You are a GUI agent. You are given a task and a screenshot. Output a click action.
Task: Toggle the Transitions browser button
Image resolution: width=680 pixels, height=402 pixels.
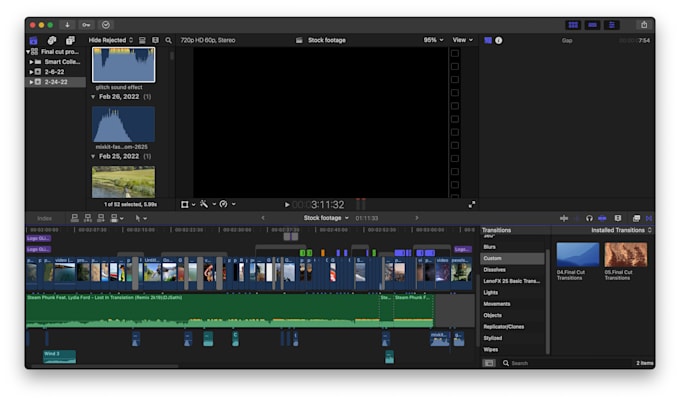pyautogui.click(x=649, y=218)
